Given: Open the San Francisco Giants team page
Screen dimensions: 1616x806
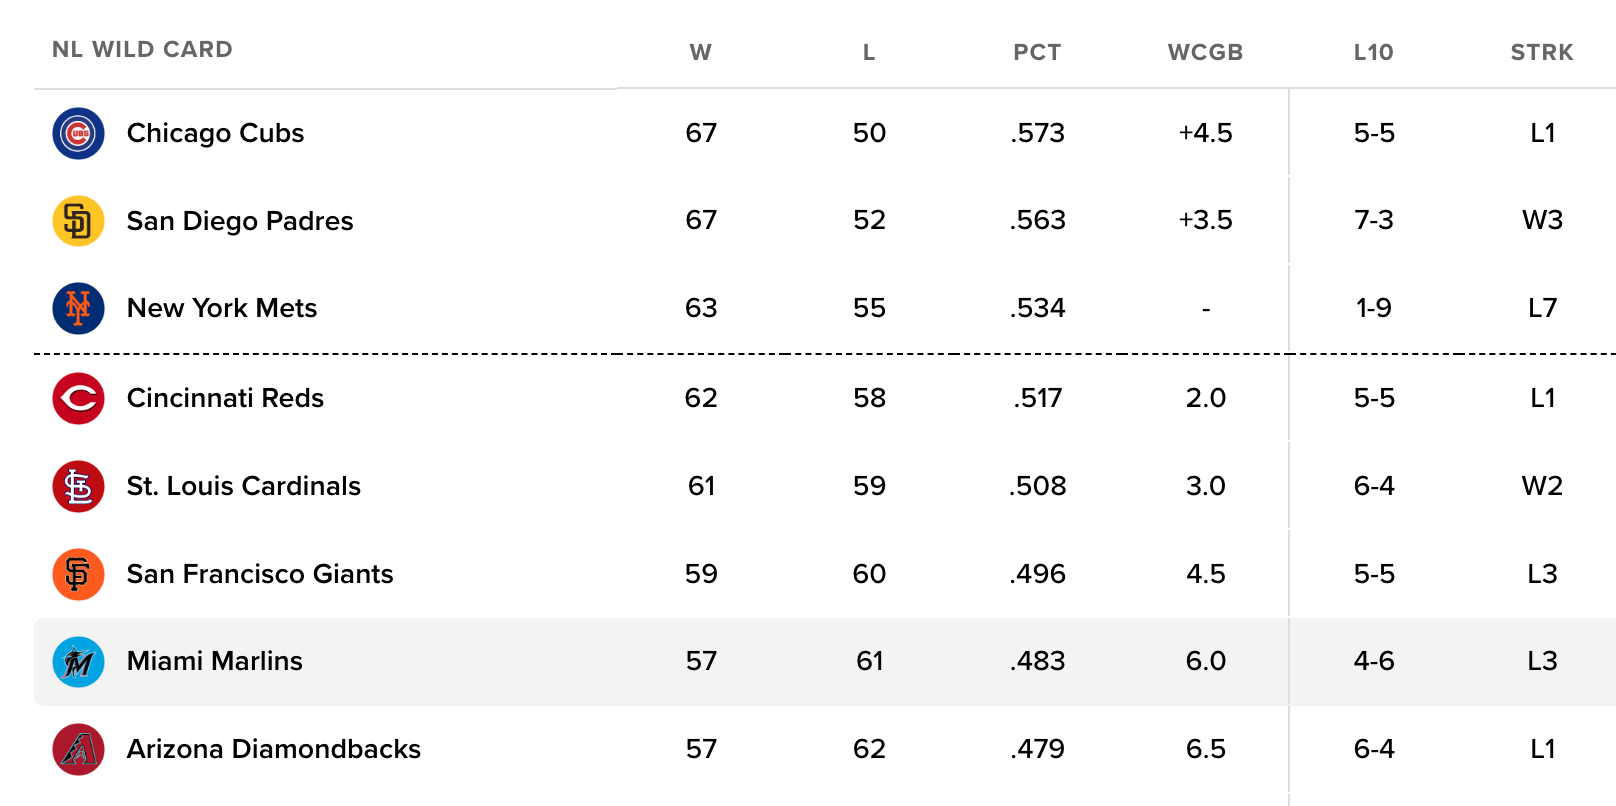Looking at the screenshot, I should coord(260,574).
